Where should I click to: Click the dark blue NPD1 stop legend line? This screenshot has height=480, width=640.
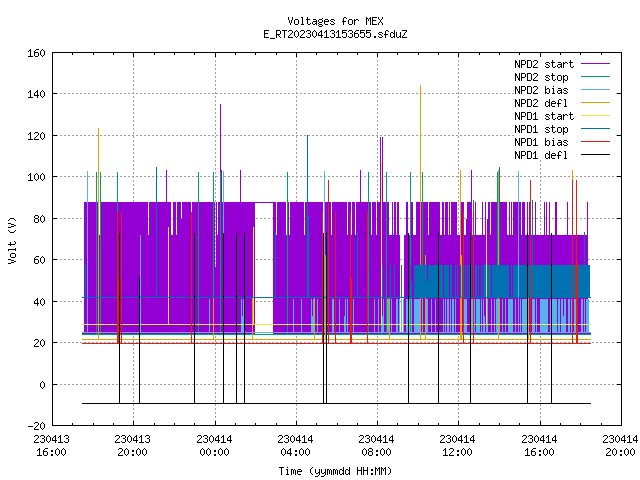pyautogui.click(x=595, y=129)
